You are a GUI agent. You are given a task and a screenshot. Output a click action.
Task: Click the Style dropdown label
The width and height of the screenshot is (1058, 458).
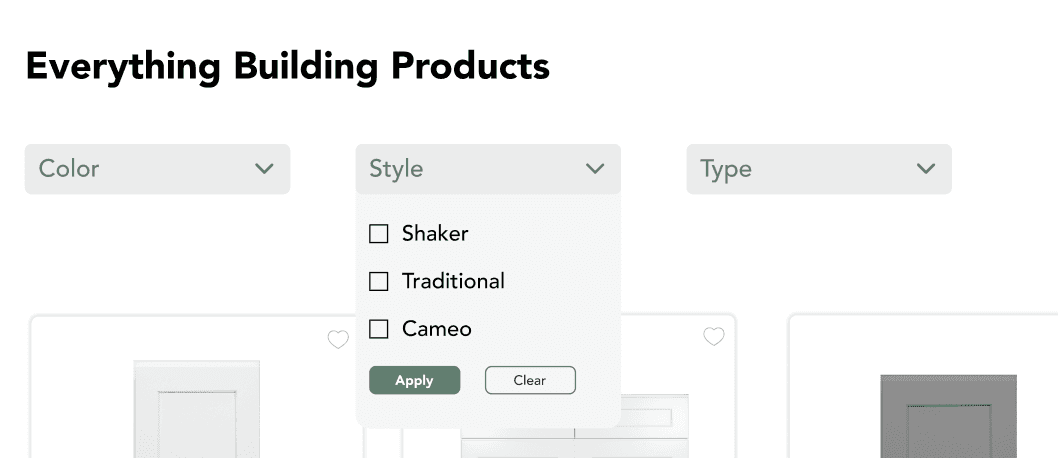(396, 169)
